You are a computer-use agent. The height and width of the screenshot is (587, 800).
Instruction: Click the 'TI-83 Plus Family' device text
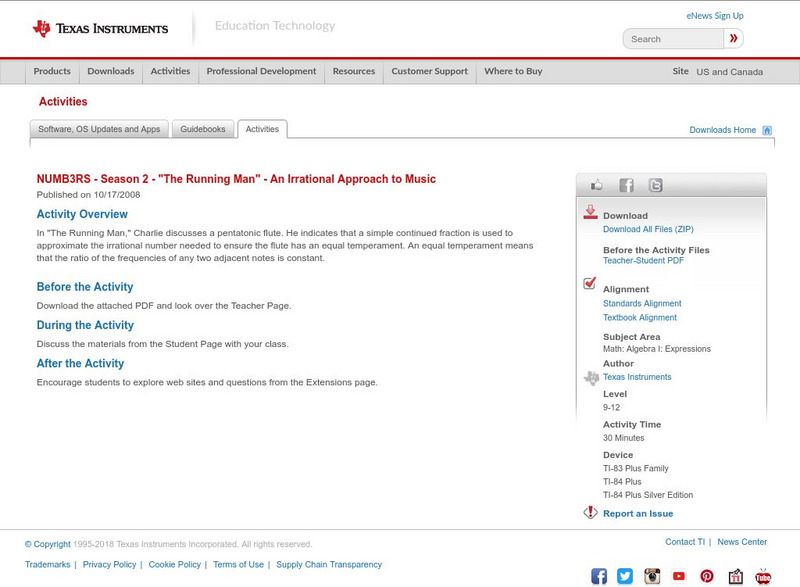point(636,468)
